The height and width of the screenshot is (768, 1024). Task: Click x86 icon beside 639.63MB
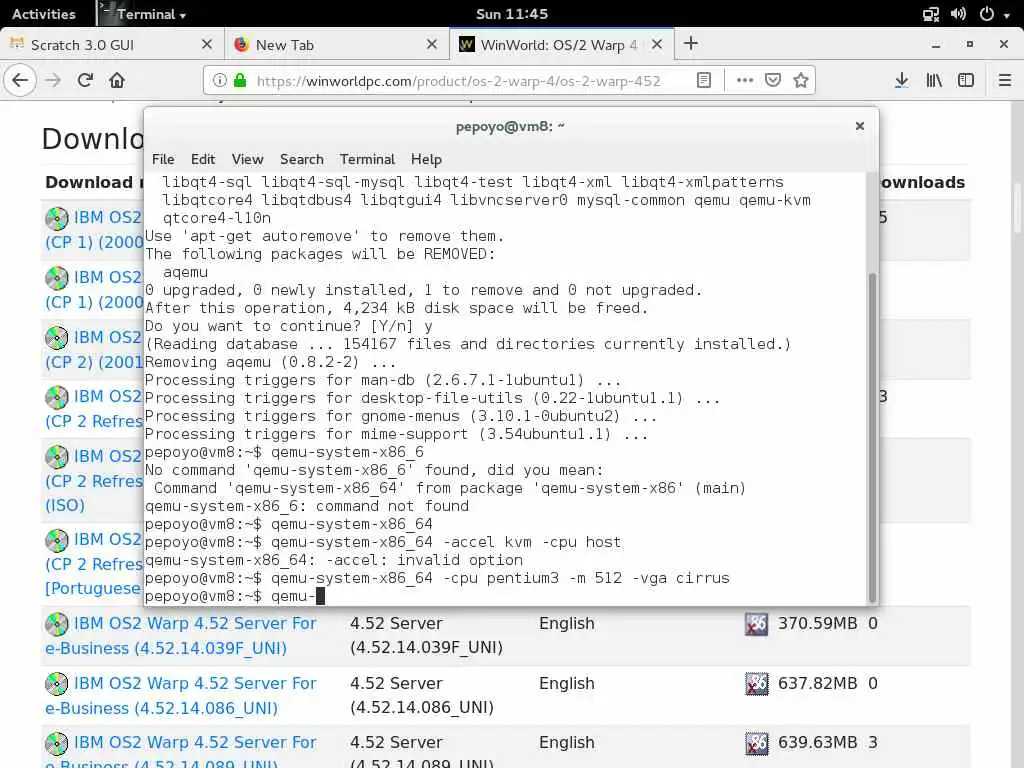click(x=757, y=743)
